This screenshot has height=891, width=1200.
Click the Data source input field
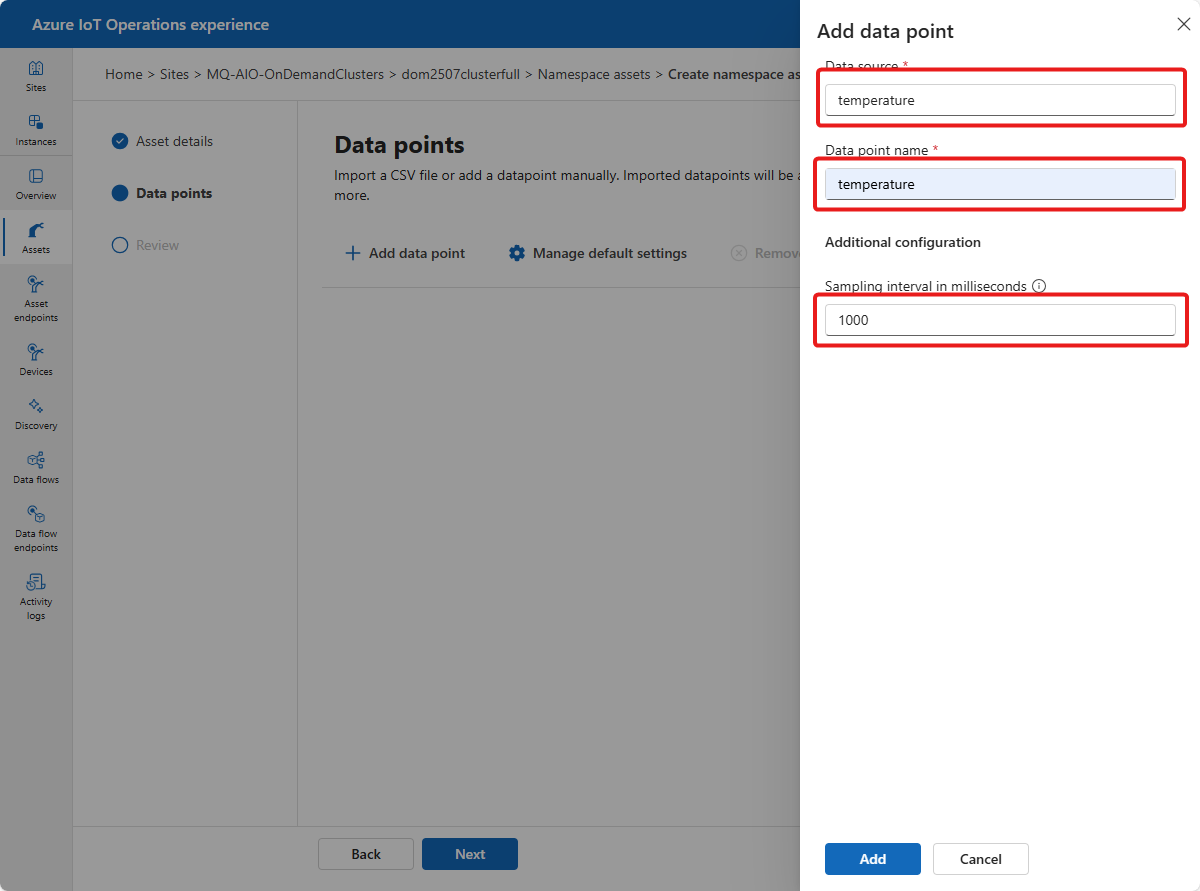1000,100
